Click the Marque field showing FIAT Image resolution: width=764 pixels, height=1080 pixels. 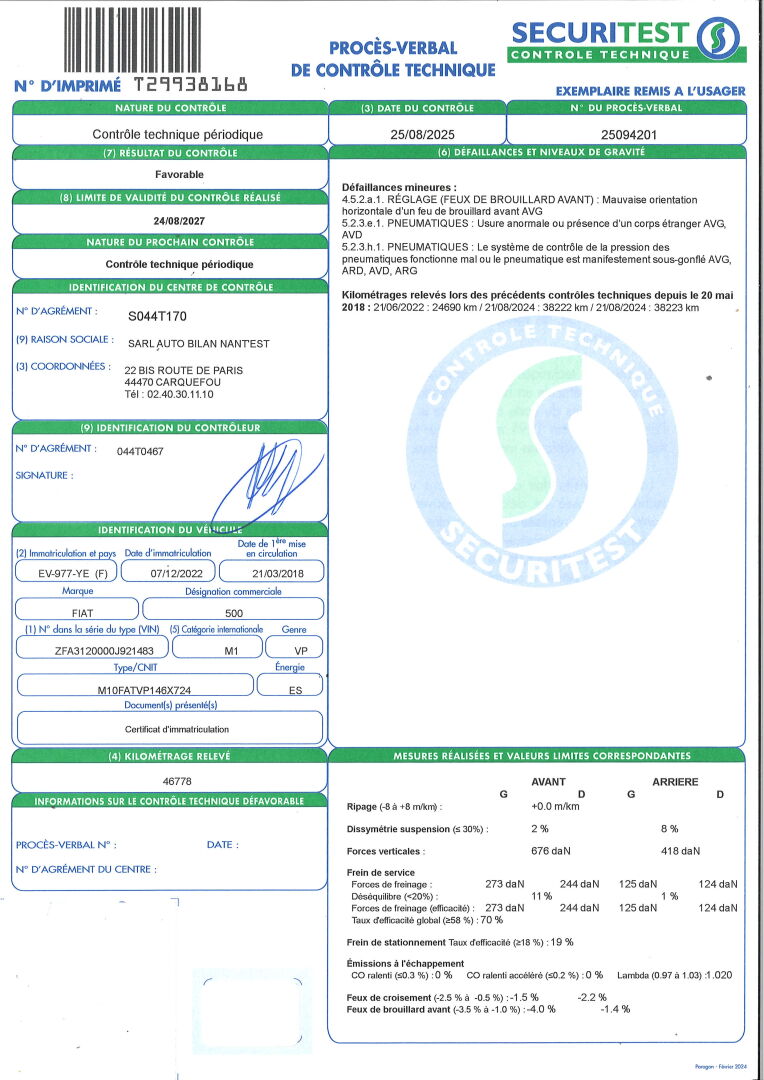point(76,610)
